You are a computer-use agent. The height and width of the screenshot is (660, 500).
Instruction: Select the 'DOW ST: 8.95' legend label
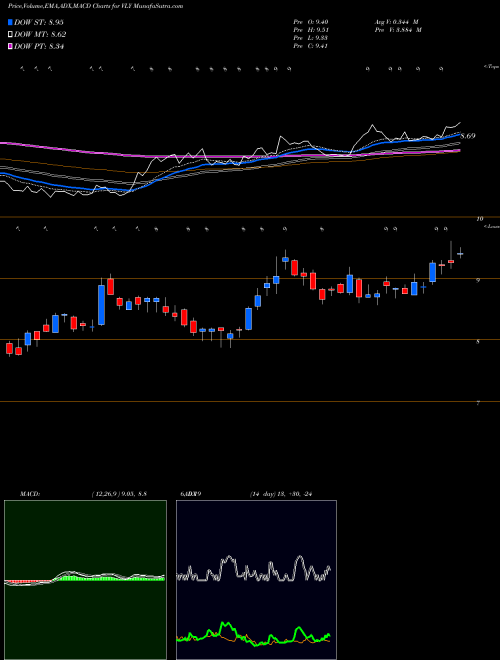point(39,22)
